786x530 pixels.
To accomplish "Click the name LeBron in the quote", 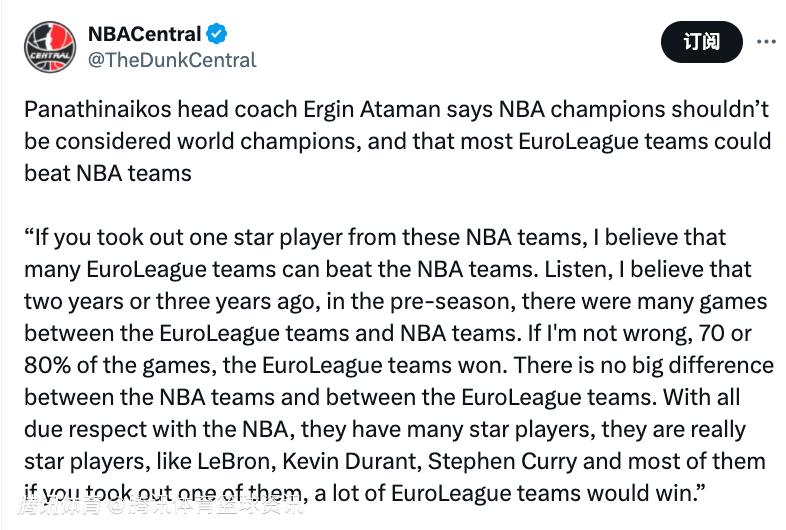I will [235, 461].
